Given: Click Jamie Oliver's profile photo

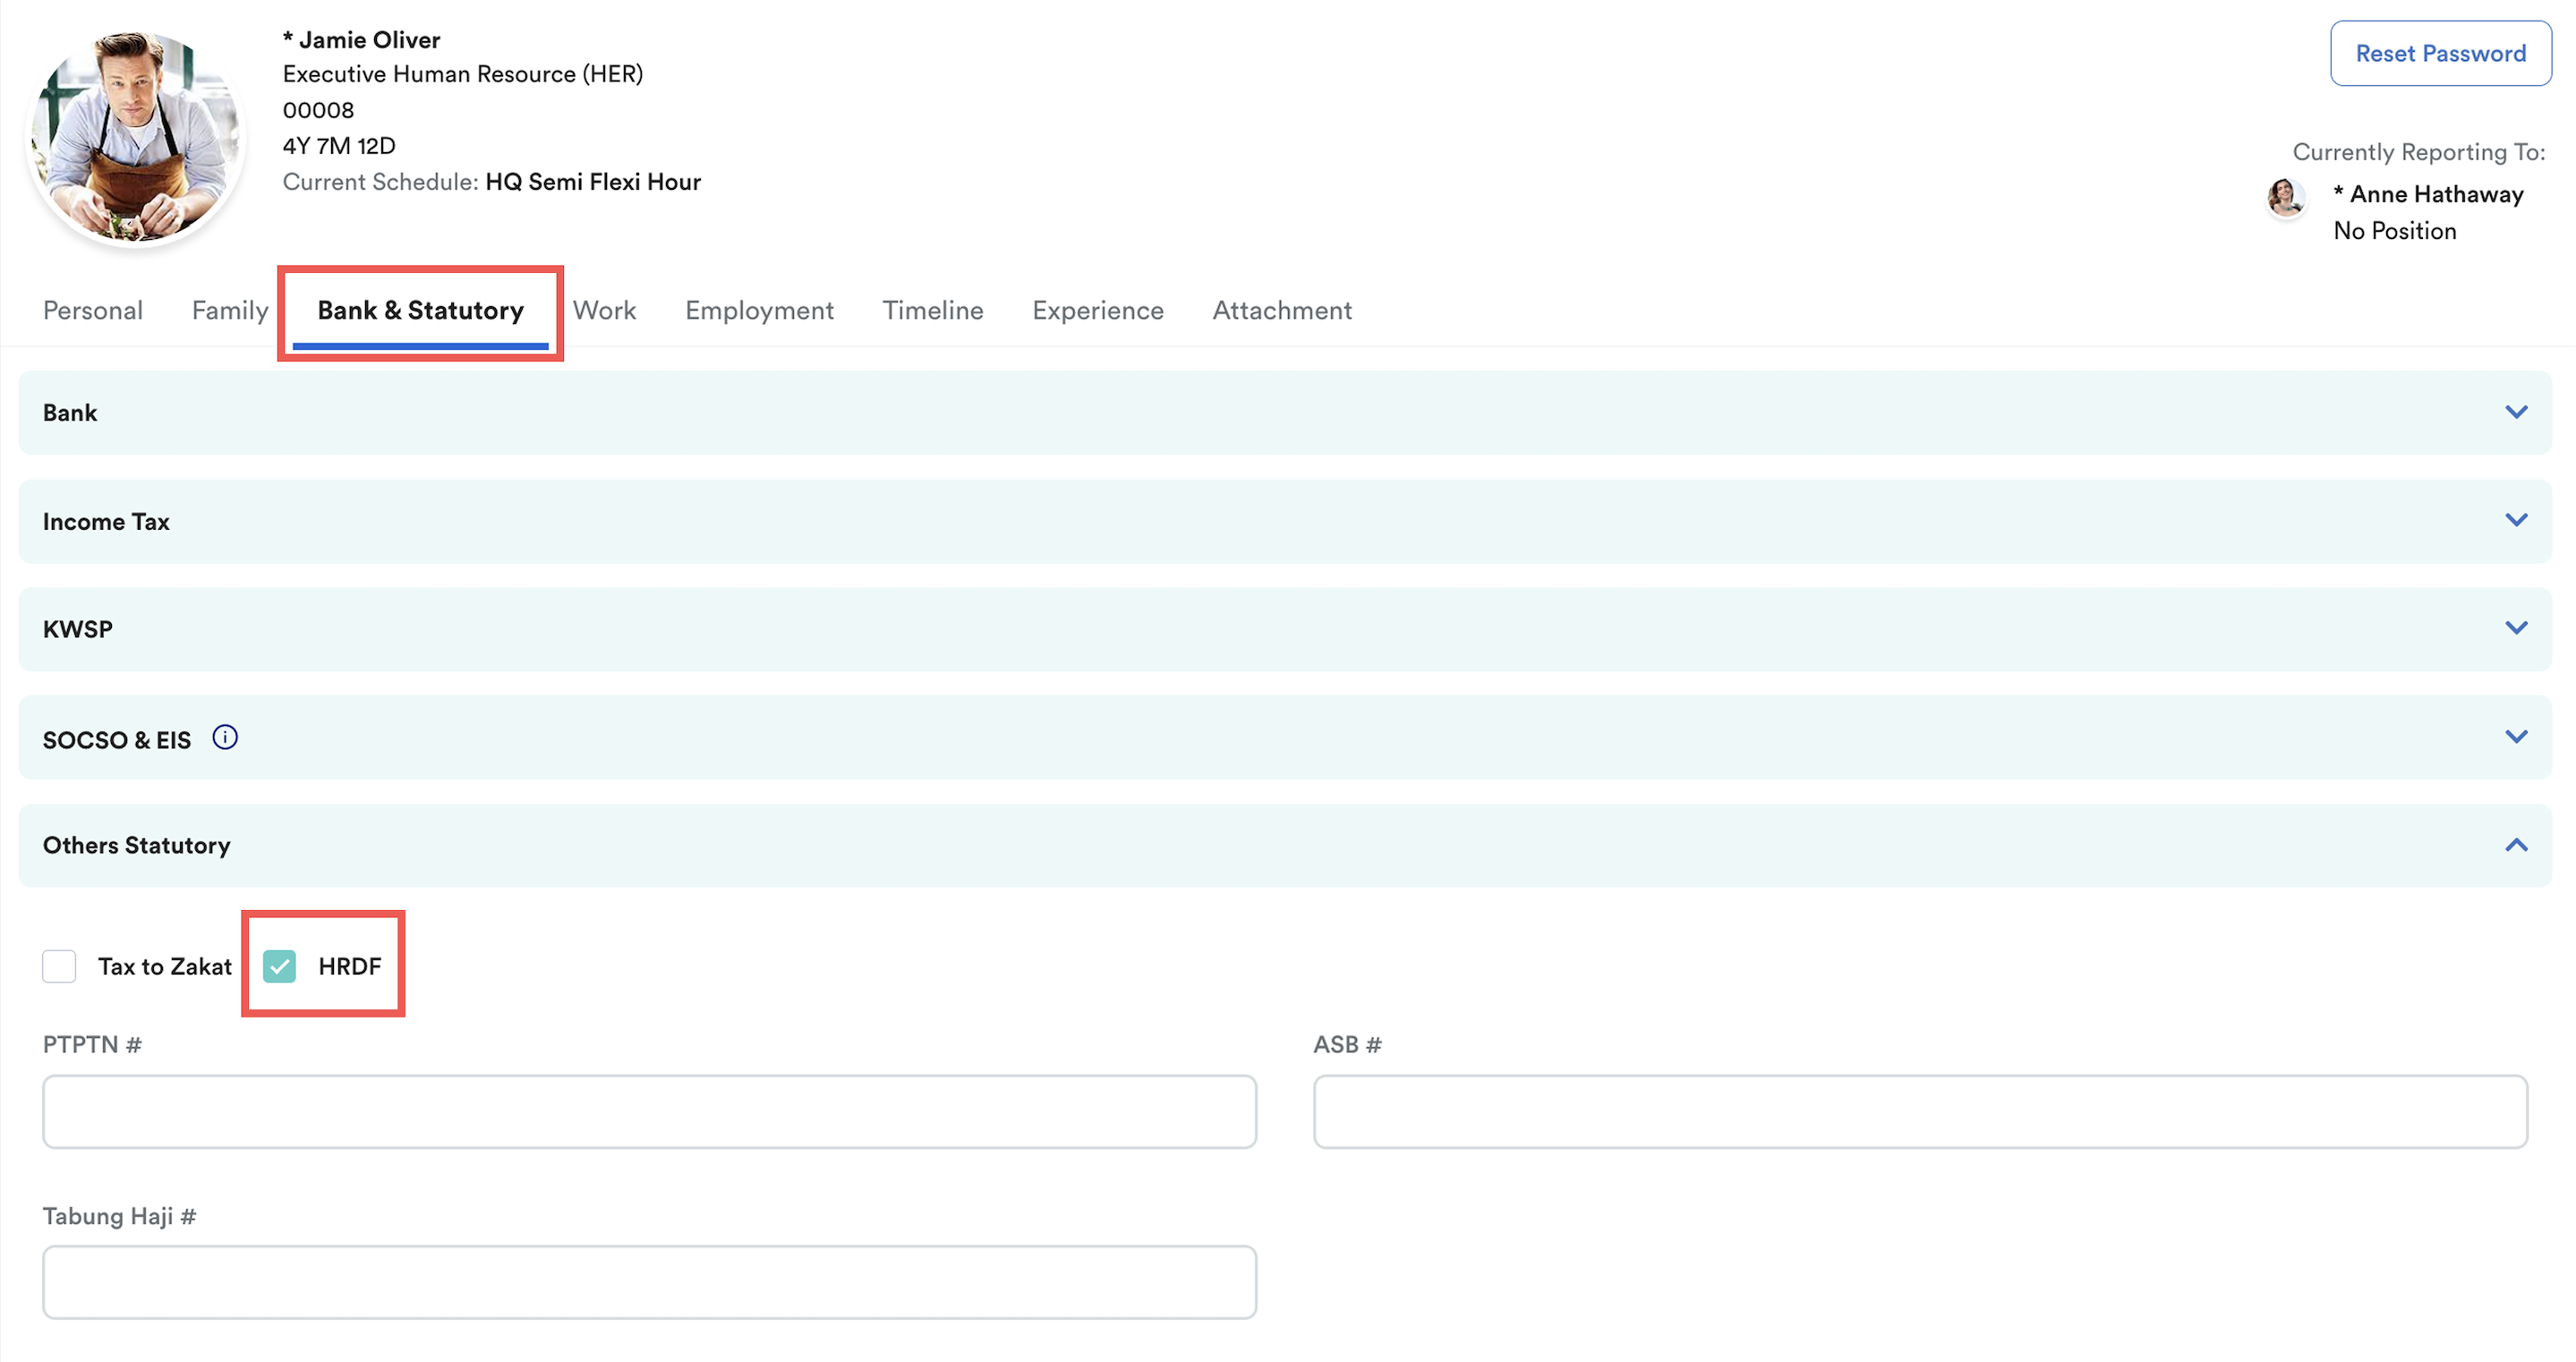Looking at the screenshot, I should pos(135,136).
